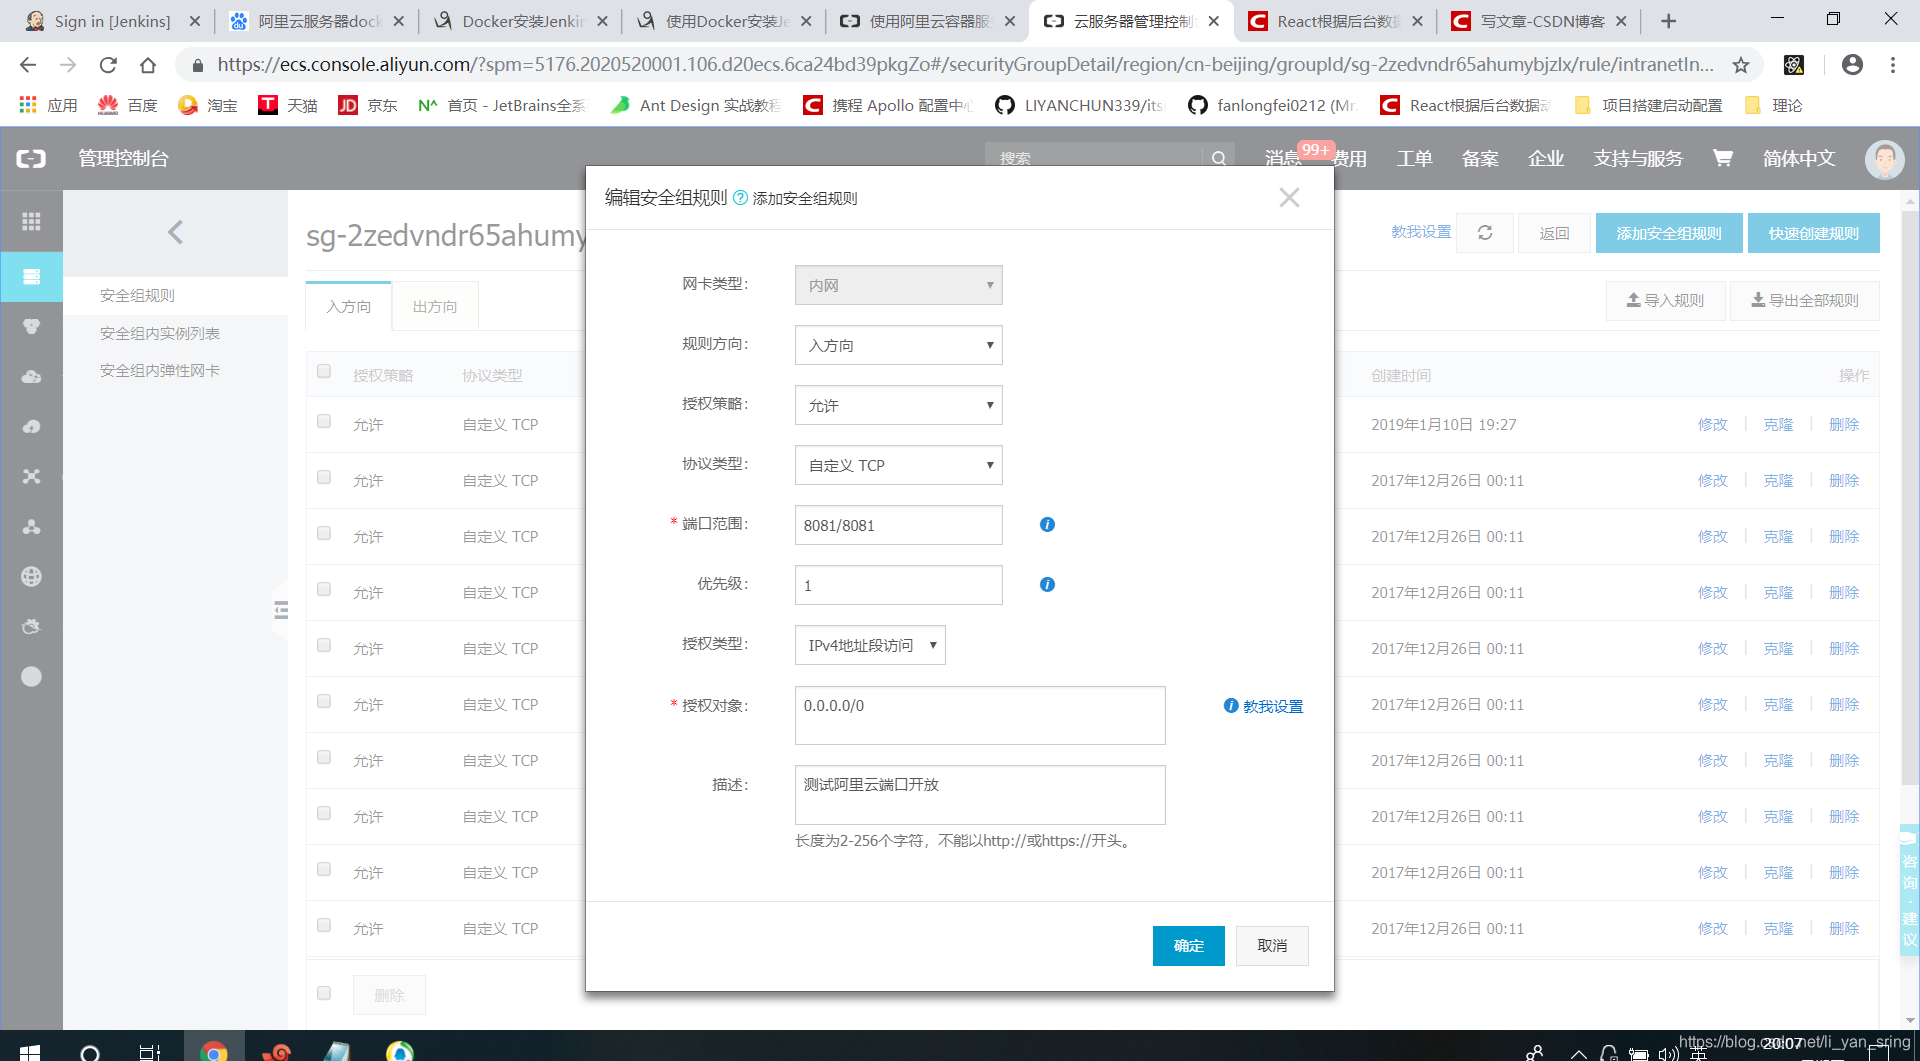Viewport: 1920px width, 1061px height.
Task: Select 安全组内实例列表 in side menu
Action: coord(159,334)
